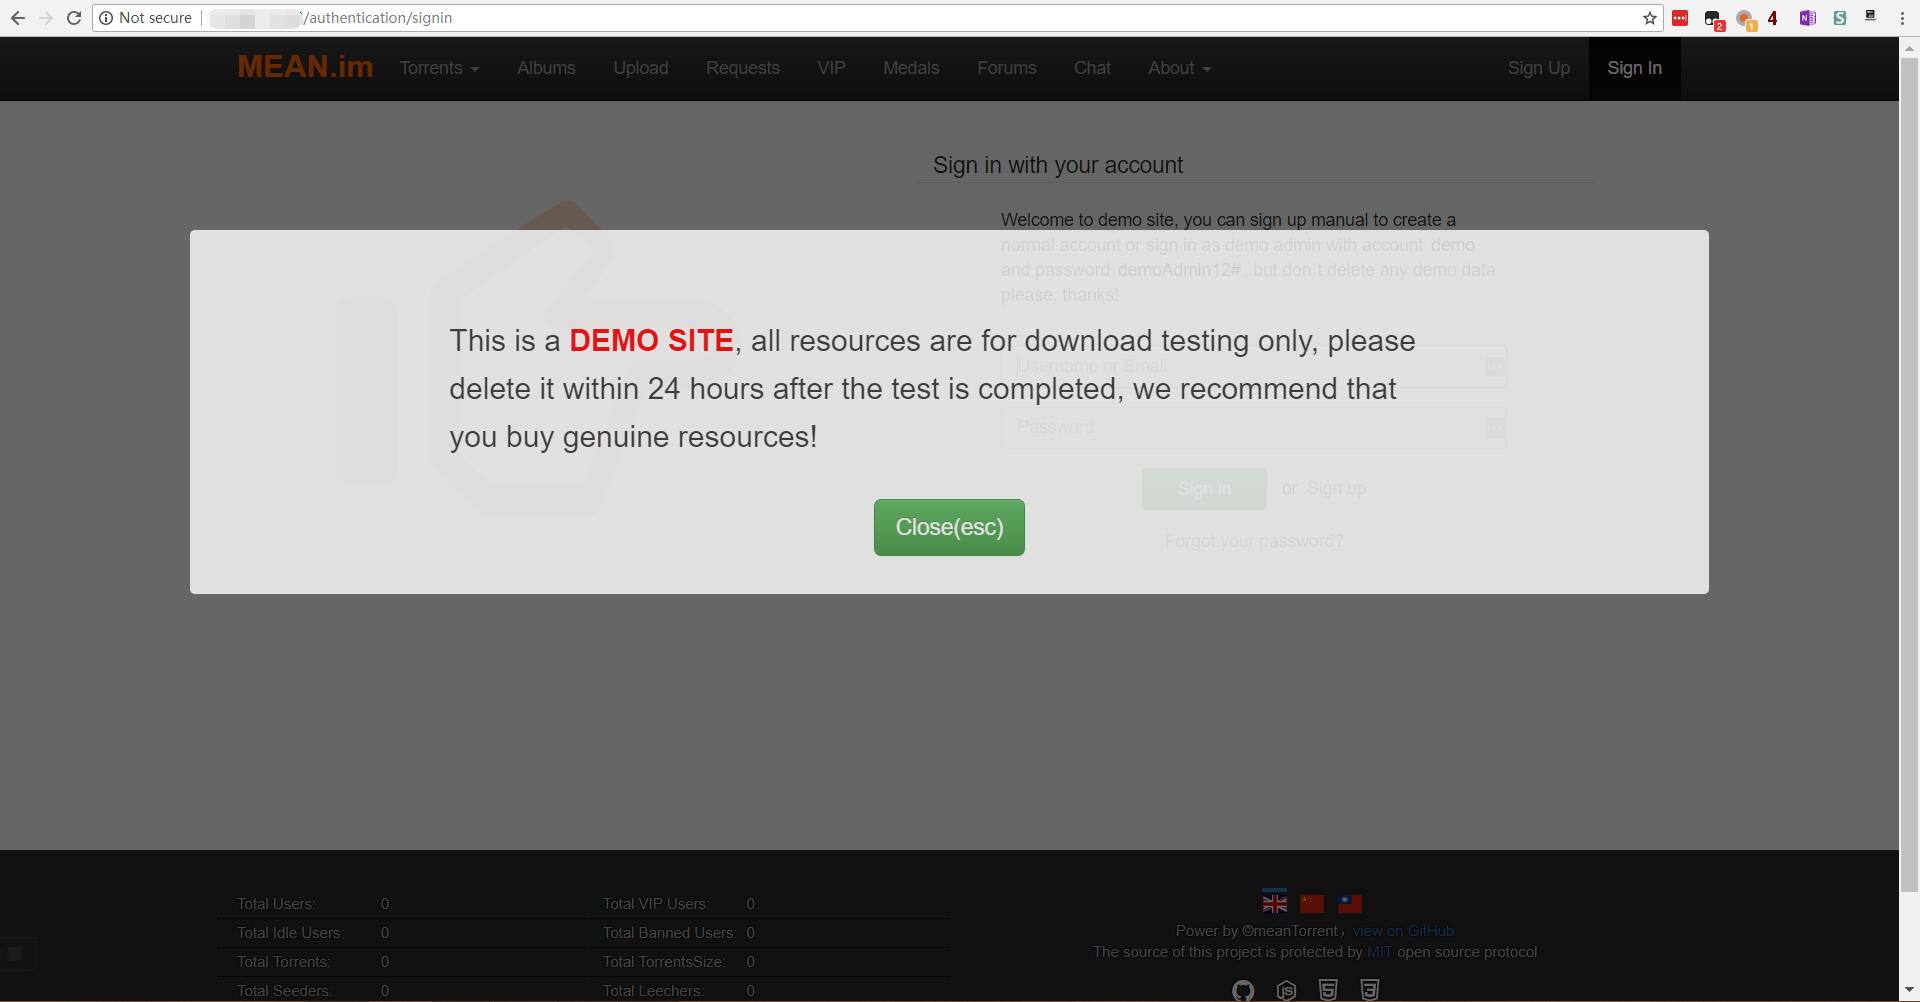
Task: Click the small black calculator-like extension icon
Action: click(x=1870, y=16)
